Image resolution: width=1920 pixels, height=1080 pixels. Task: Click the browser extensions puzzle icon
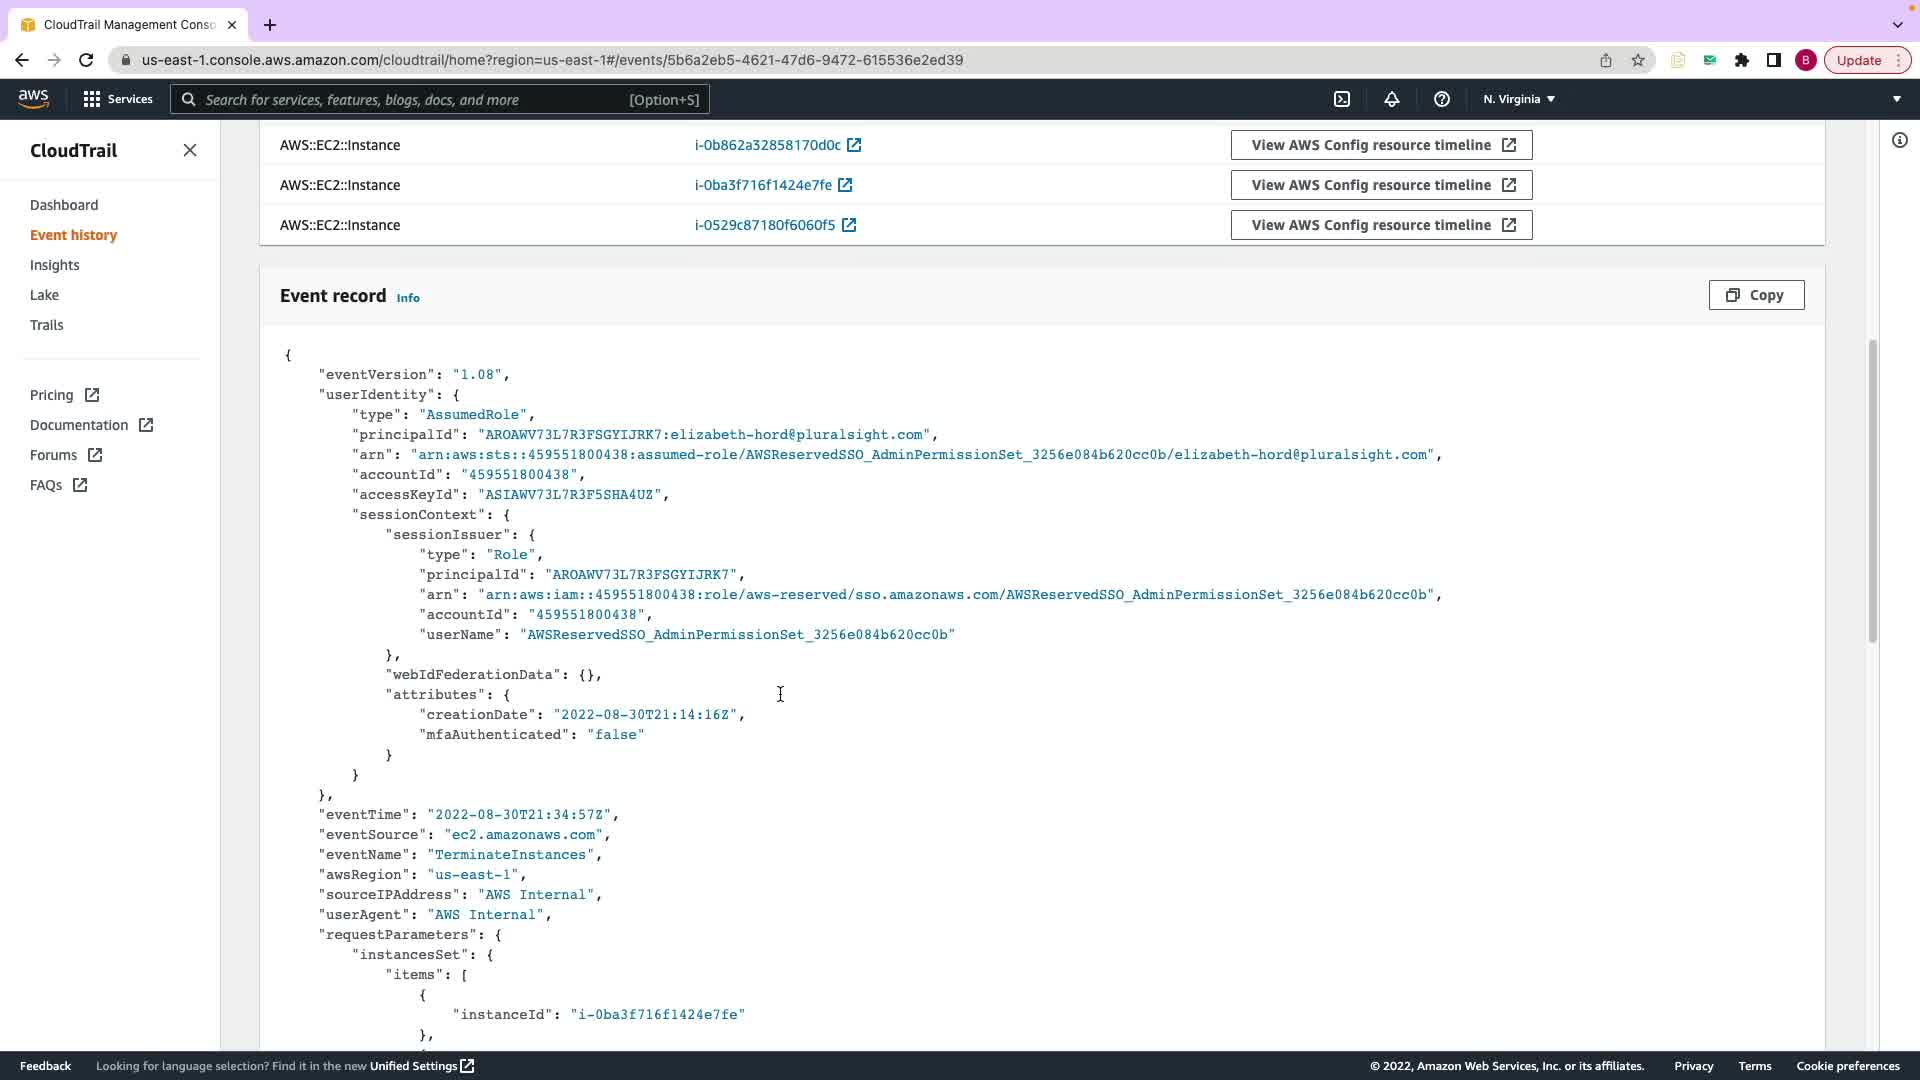pyautogui.click(x=1742, y=60)
